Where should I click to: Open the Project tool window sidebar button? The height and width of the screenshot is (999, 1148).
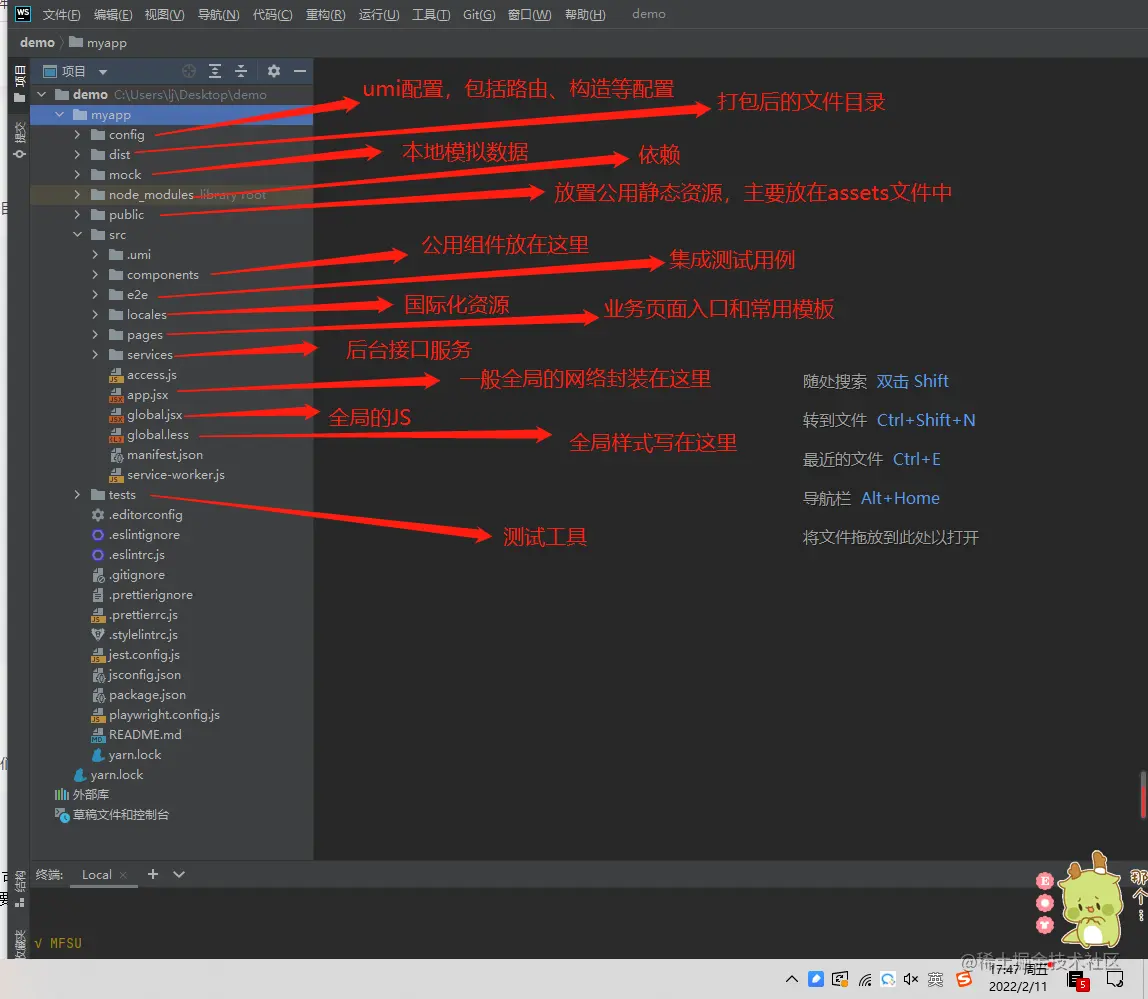tap(20, 84)
